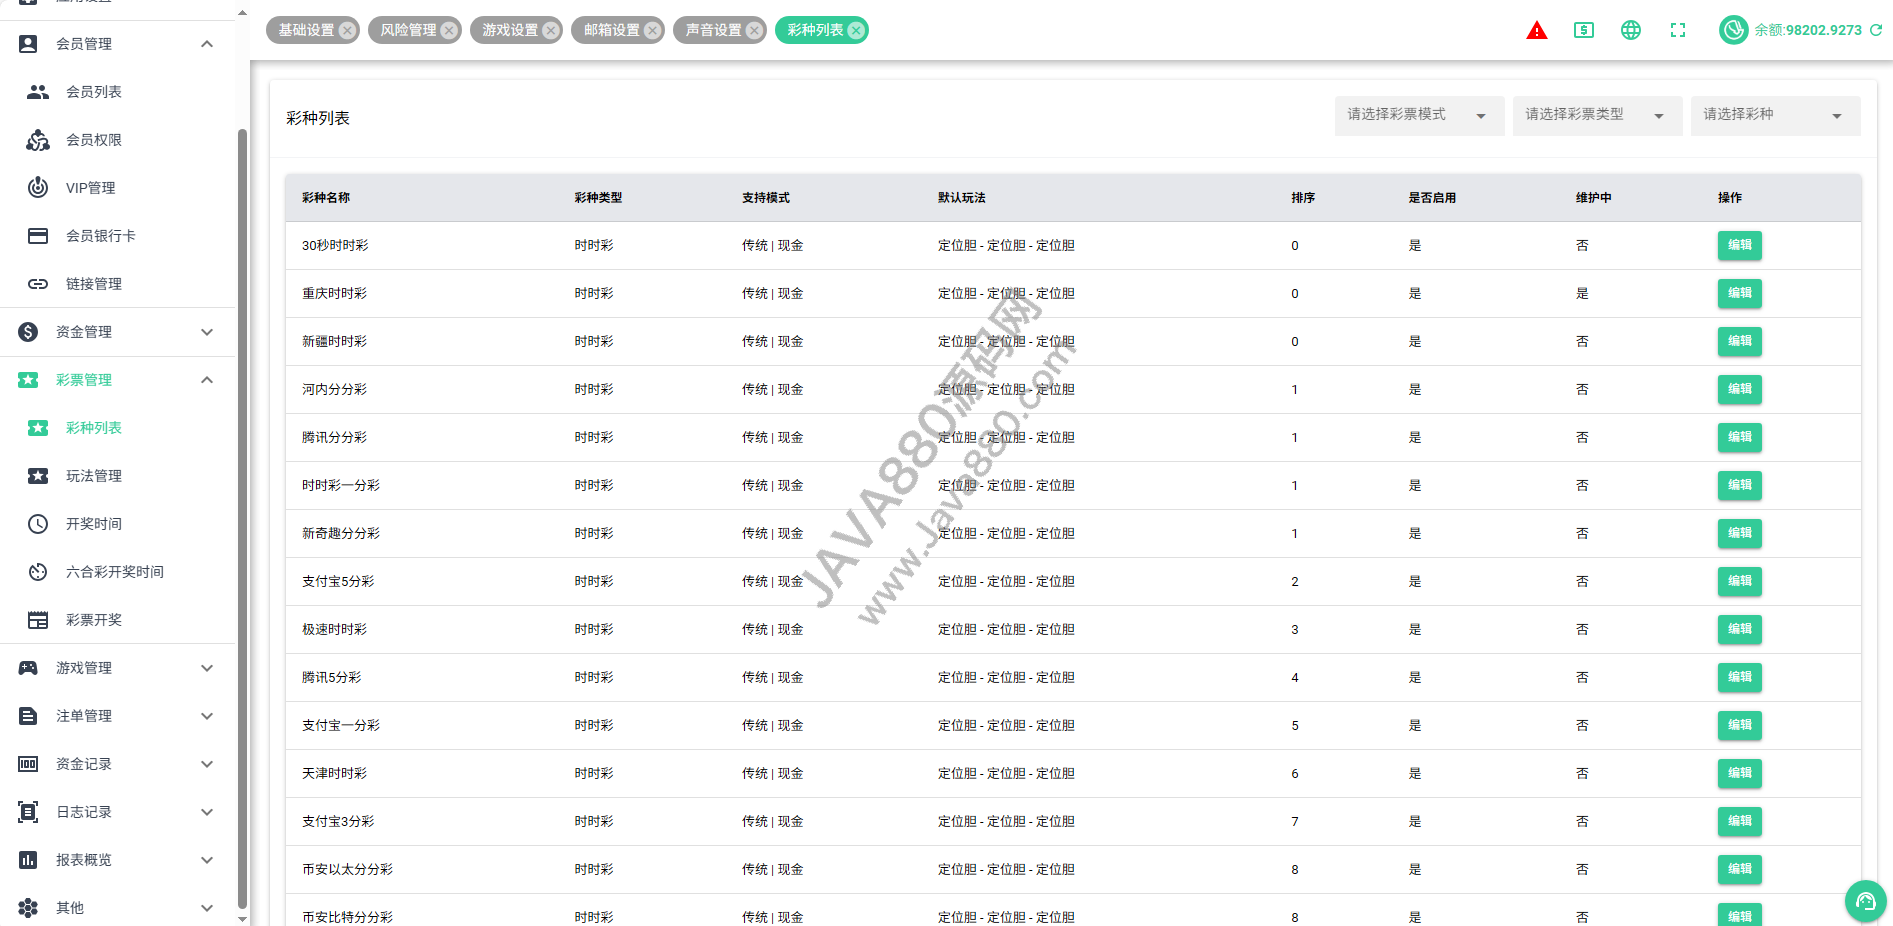Close the 彩种列表 tab
The width and height of the screenshot is (1893, 926).
coord(856,30)
